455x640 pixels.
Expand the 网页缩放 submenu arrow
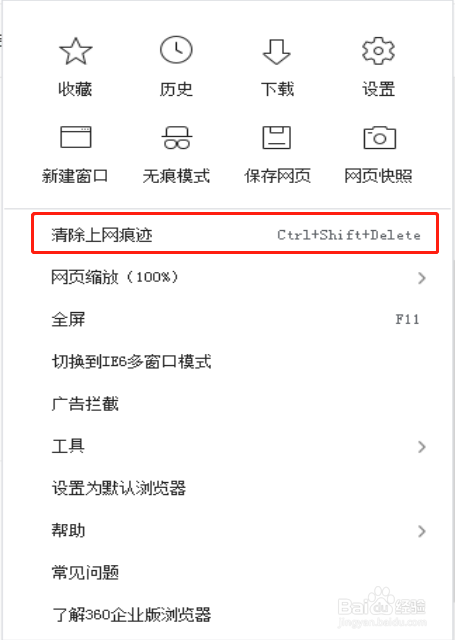click(422, 278)
